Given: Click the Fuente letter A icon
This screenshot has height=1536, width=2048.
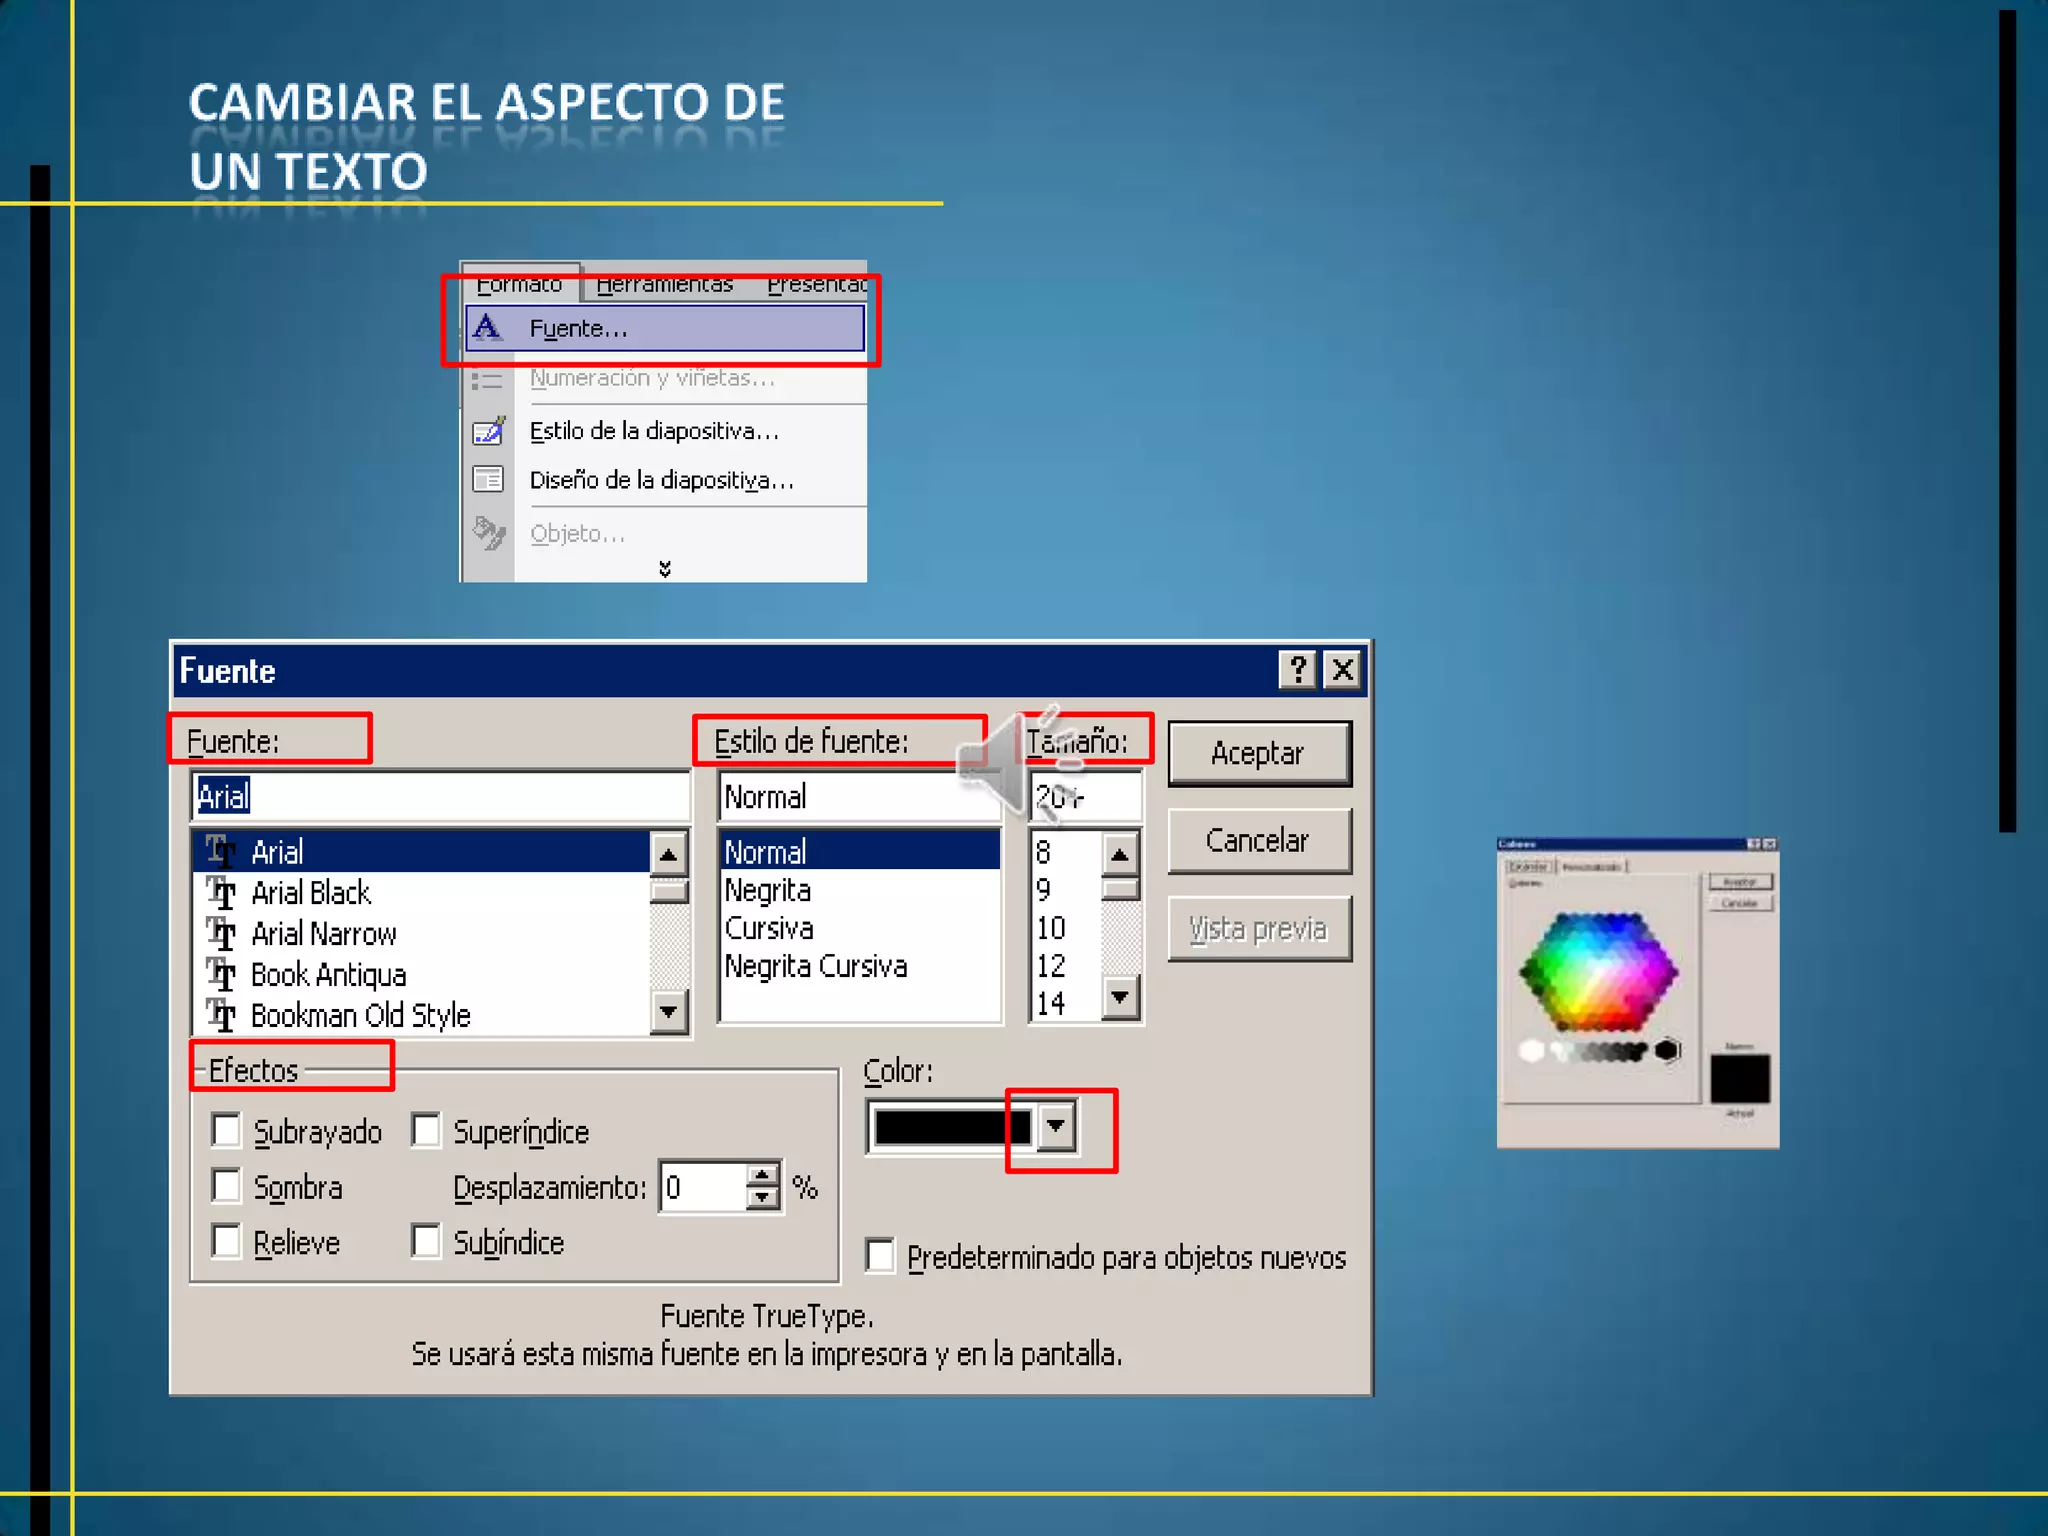Looking at the screenshot, I should click(487, 327).
